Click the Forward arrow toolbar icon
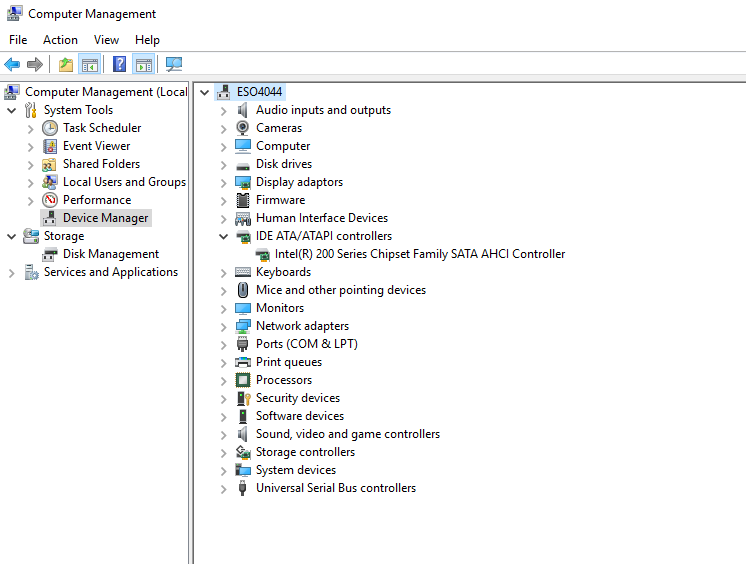The width and height of the screenshot is (746, 564). (x=35, y=64)
